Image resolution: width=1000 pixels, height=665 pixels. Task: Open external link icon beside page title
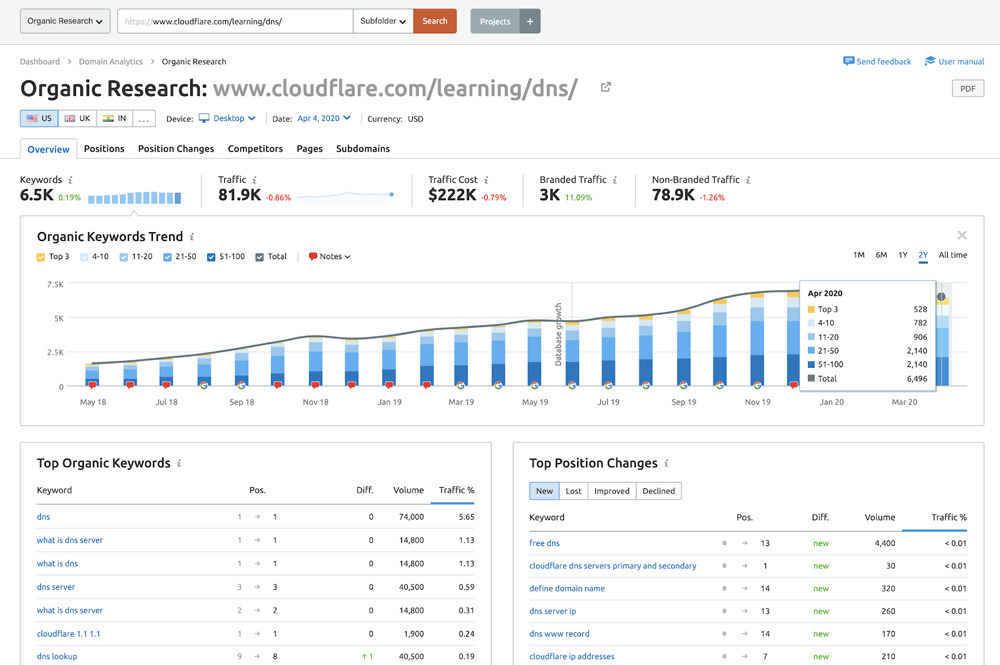coord(606,87)
